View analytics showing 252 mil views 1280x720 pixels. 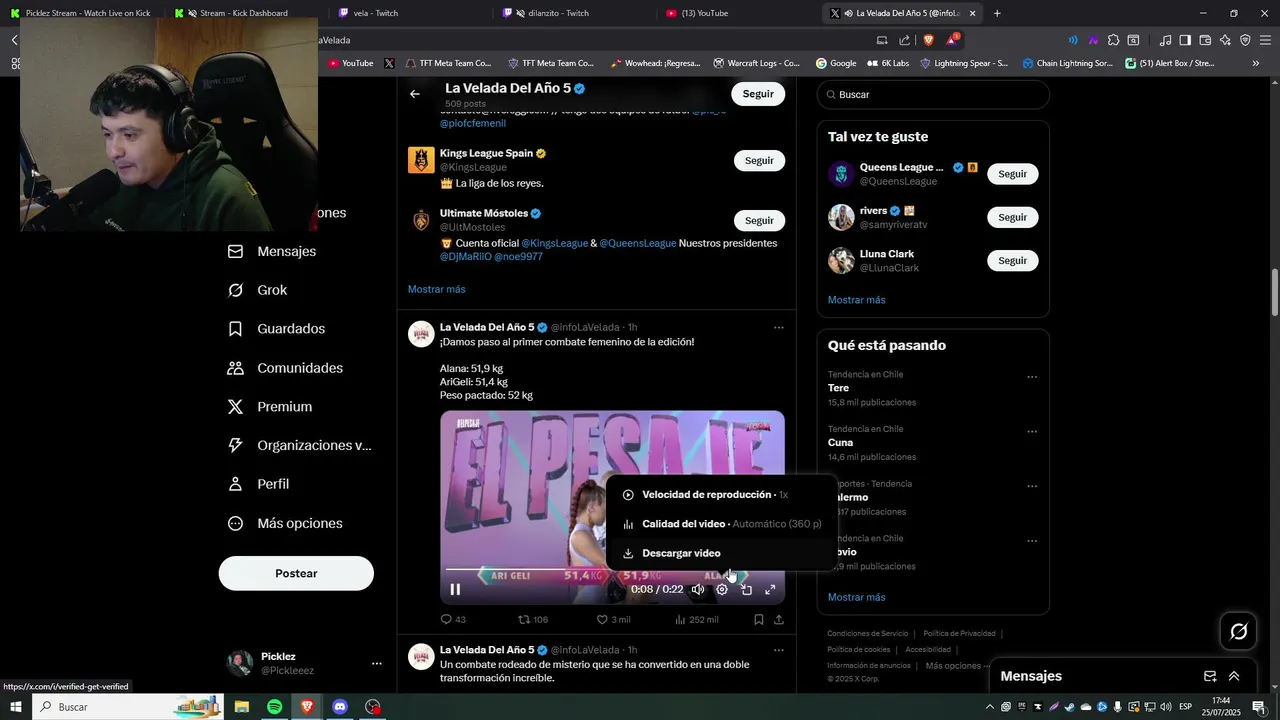(x=697, y=620)
